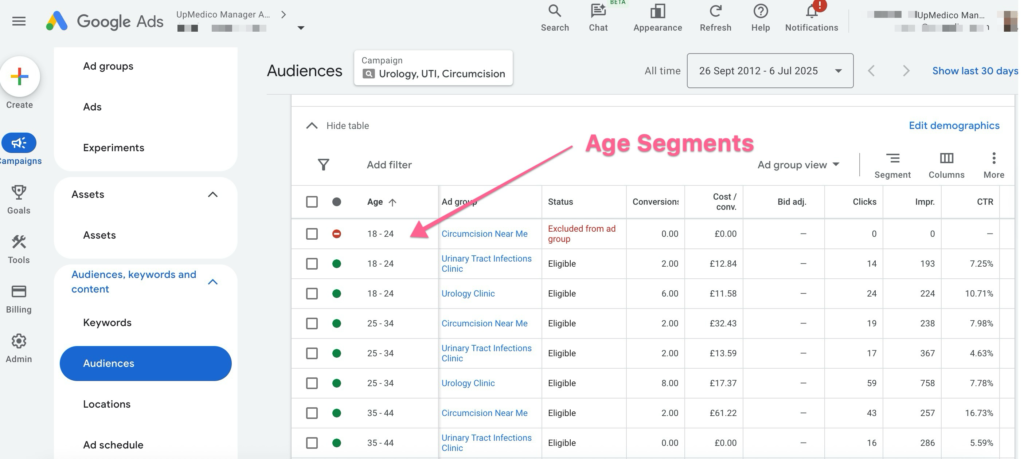Open Locations in the sidebar
The image size is (1024, 459).
click(106, 404)
